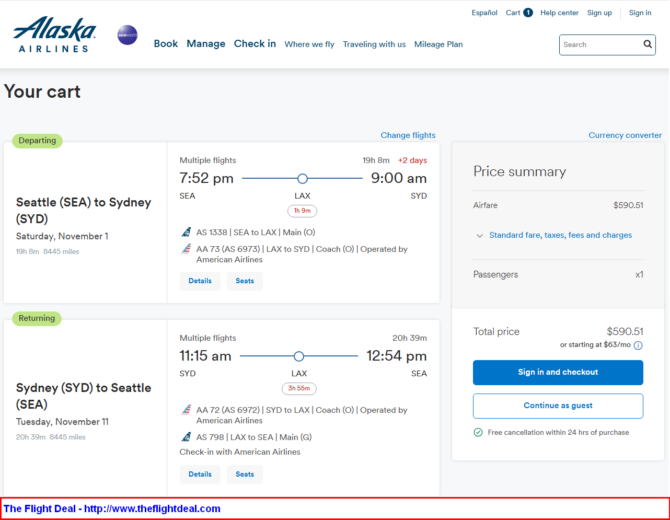Screen dimensions: 670x520
Task: Click the 1h 9m layover badge
Action: [302, 211]
